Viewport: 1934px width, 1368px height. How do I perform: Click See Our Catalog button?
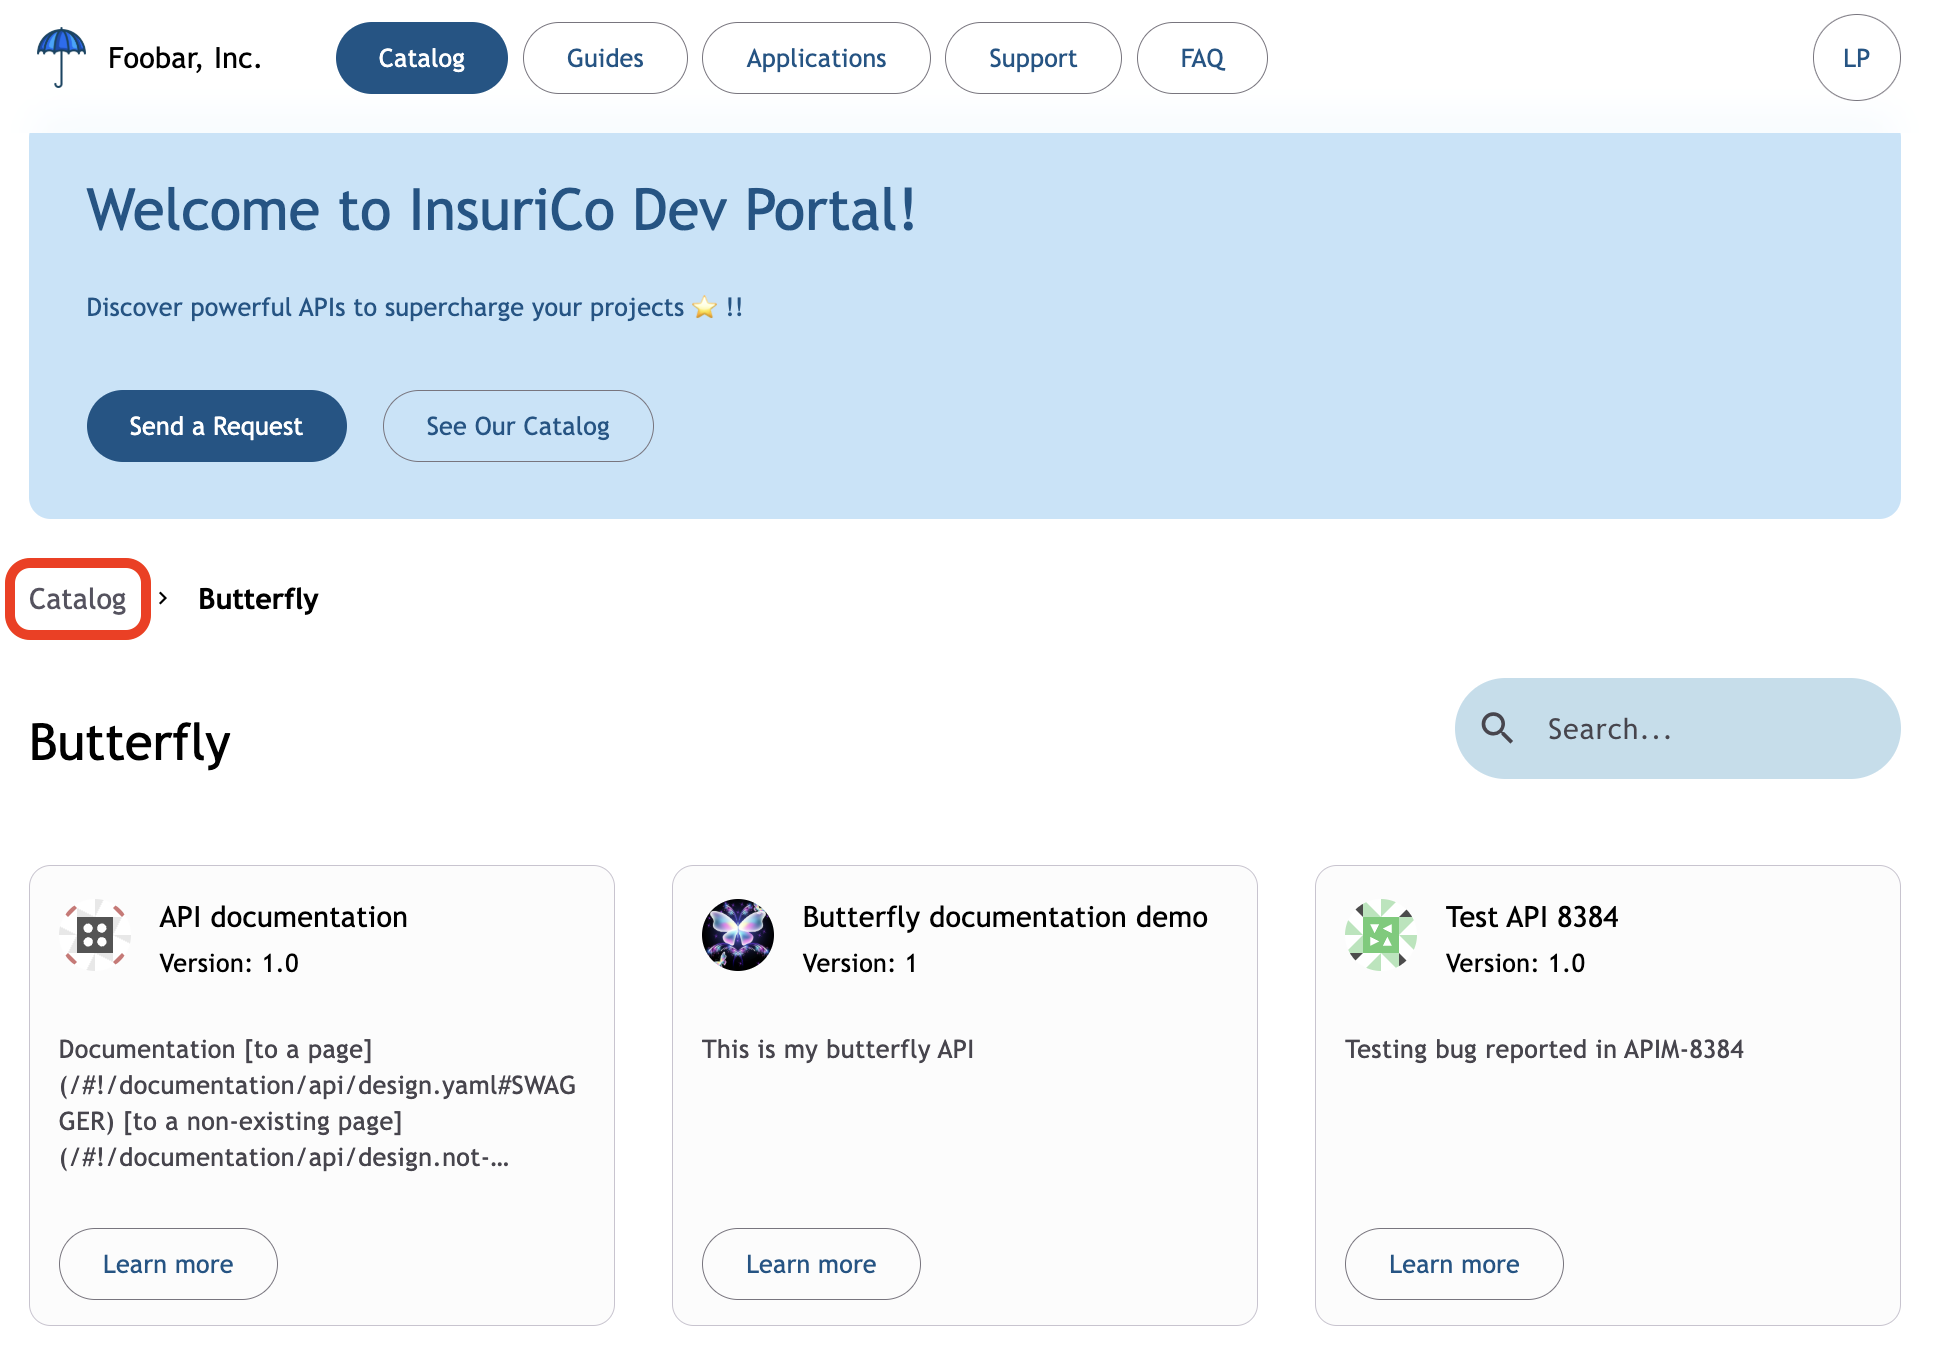517,426
